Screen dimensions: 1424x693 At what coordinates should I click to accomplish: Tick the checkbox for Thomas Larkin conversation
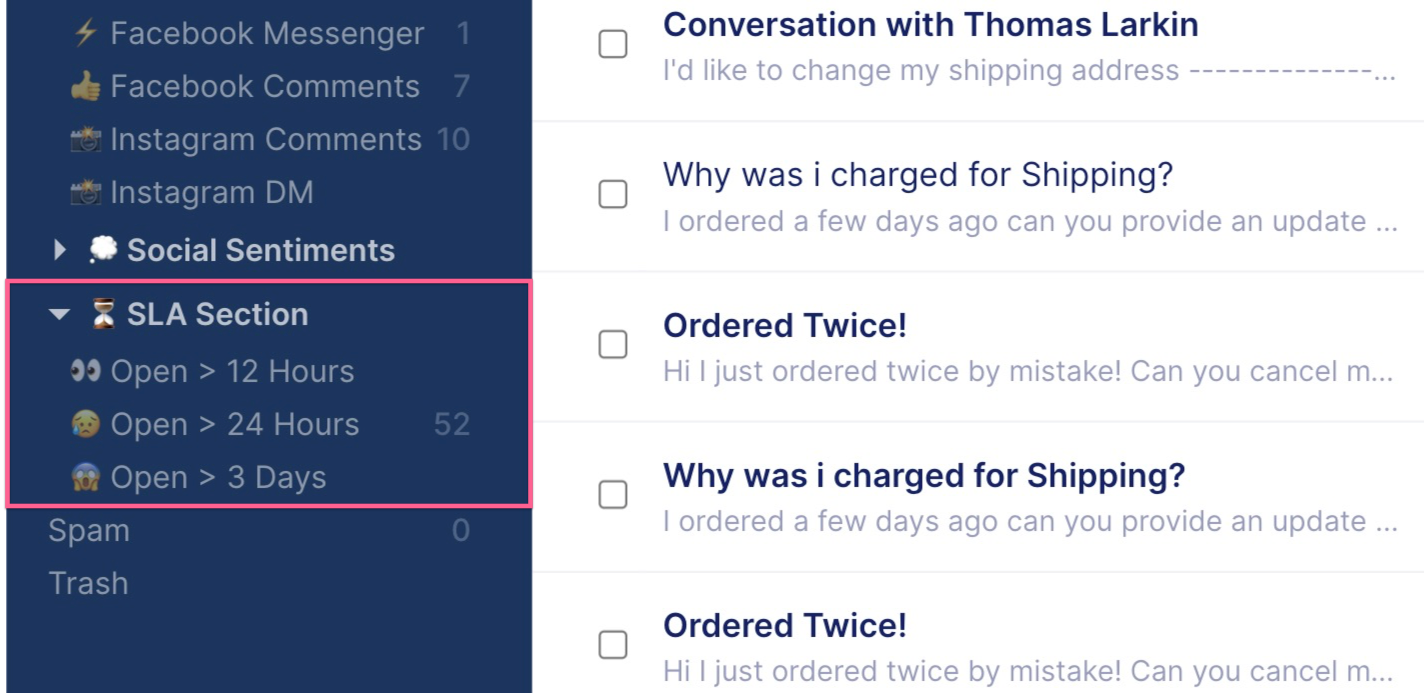coord(613,44)
